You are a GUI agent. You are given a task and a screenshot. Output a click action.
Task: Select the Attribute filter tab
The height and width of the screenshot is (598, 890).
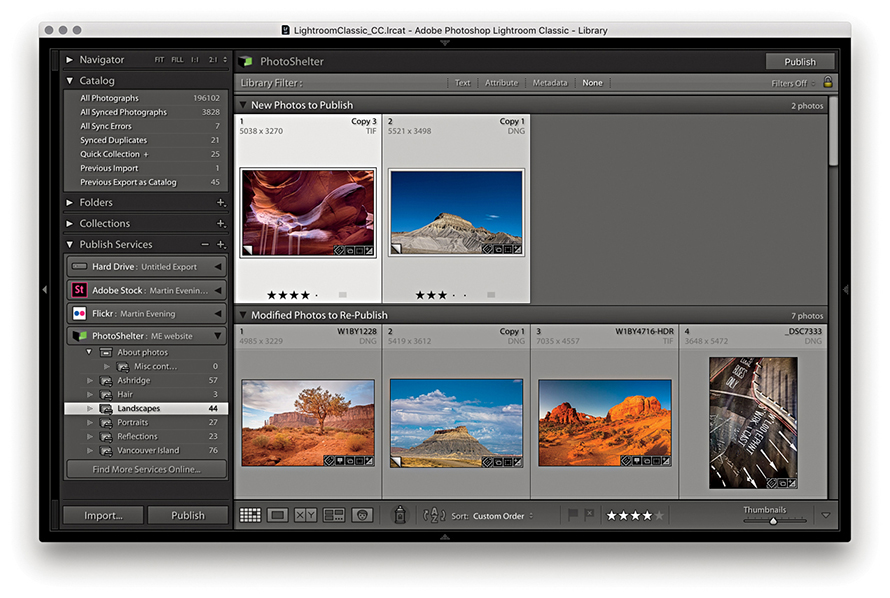[501, 83]
